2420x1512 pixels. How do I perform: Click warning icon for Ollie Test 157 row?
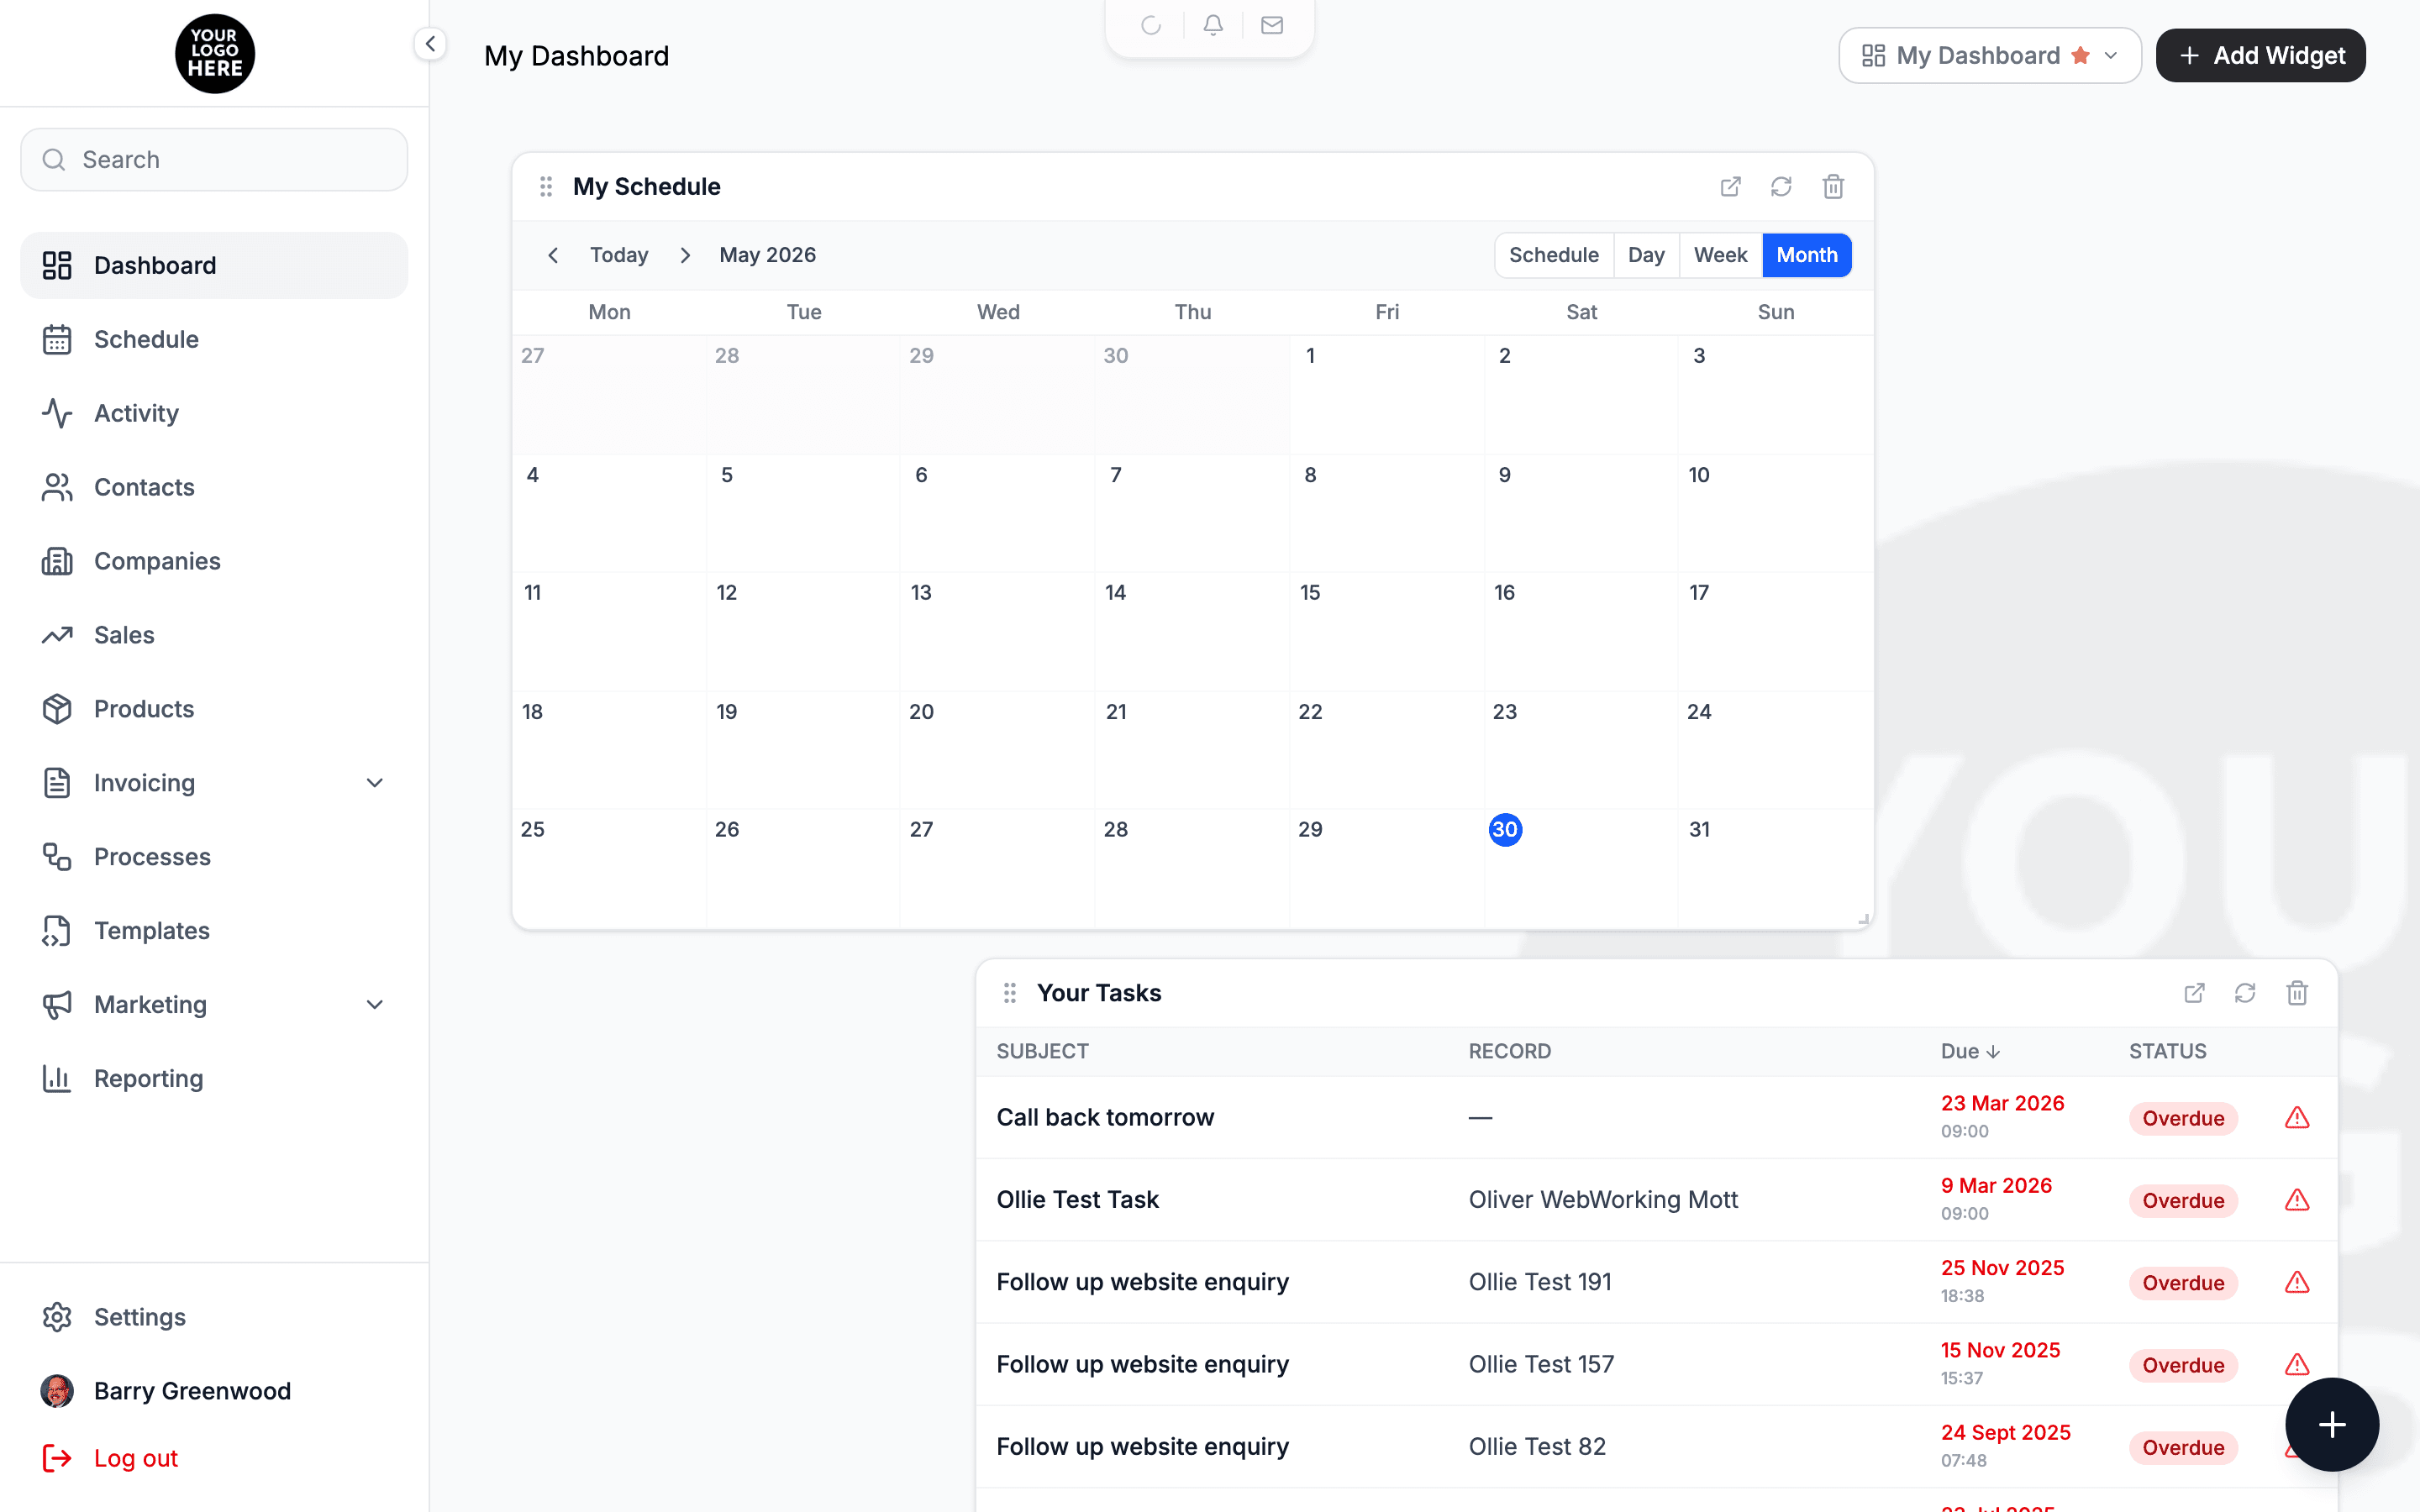2297,1364
